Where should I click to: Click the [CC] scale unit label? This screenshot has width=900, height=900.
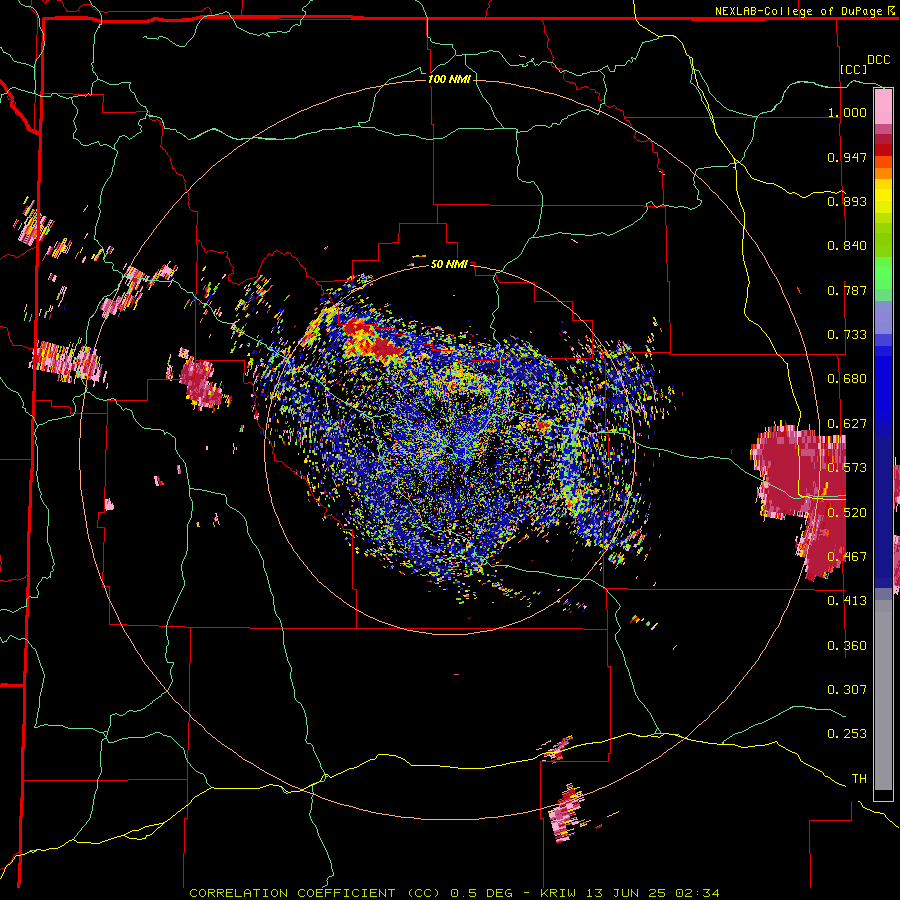coord(854,69)
